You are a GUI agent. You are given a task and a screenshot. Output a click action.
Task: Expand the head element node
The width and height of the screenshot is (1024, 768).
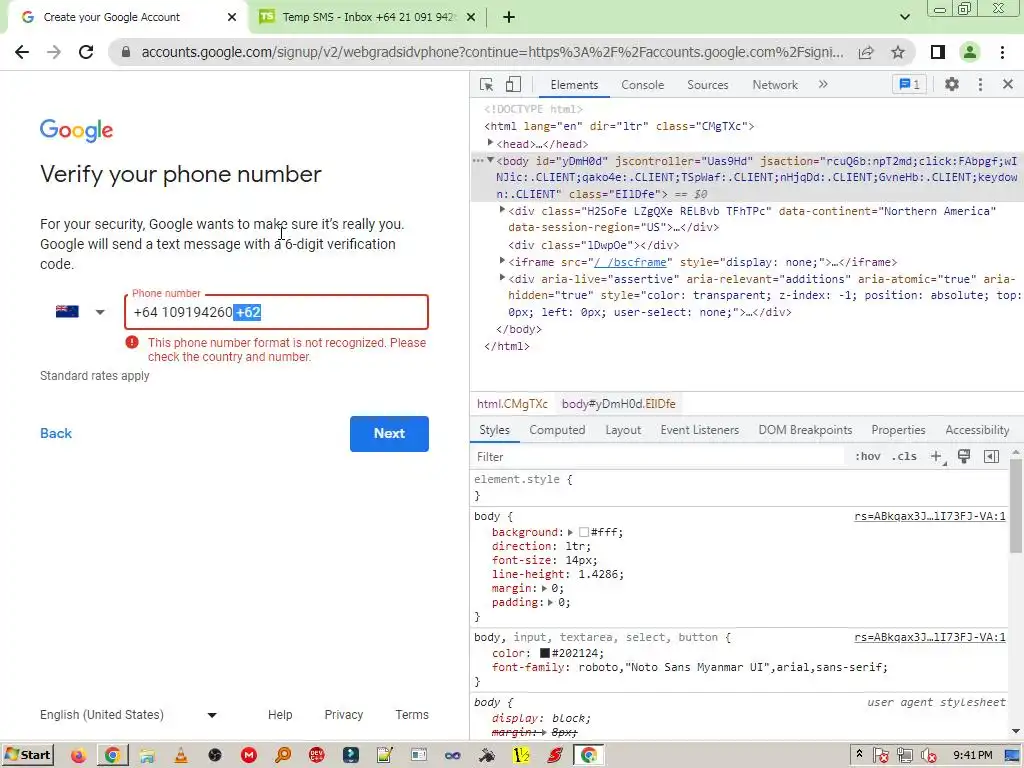click(490, 143)
